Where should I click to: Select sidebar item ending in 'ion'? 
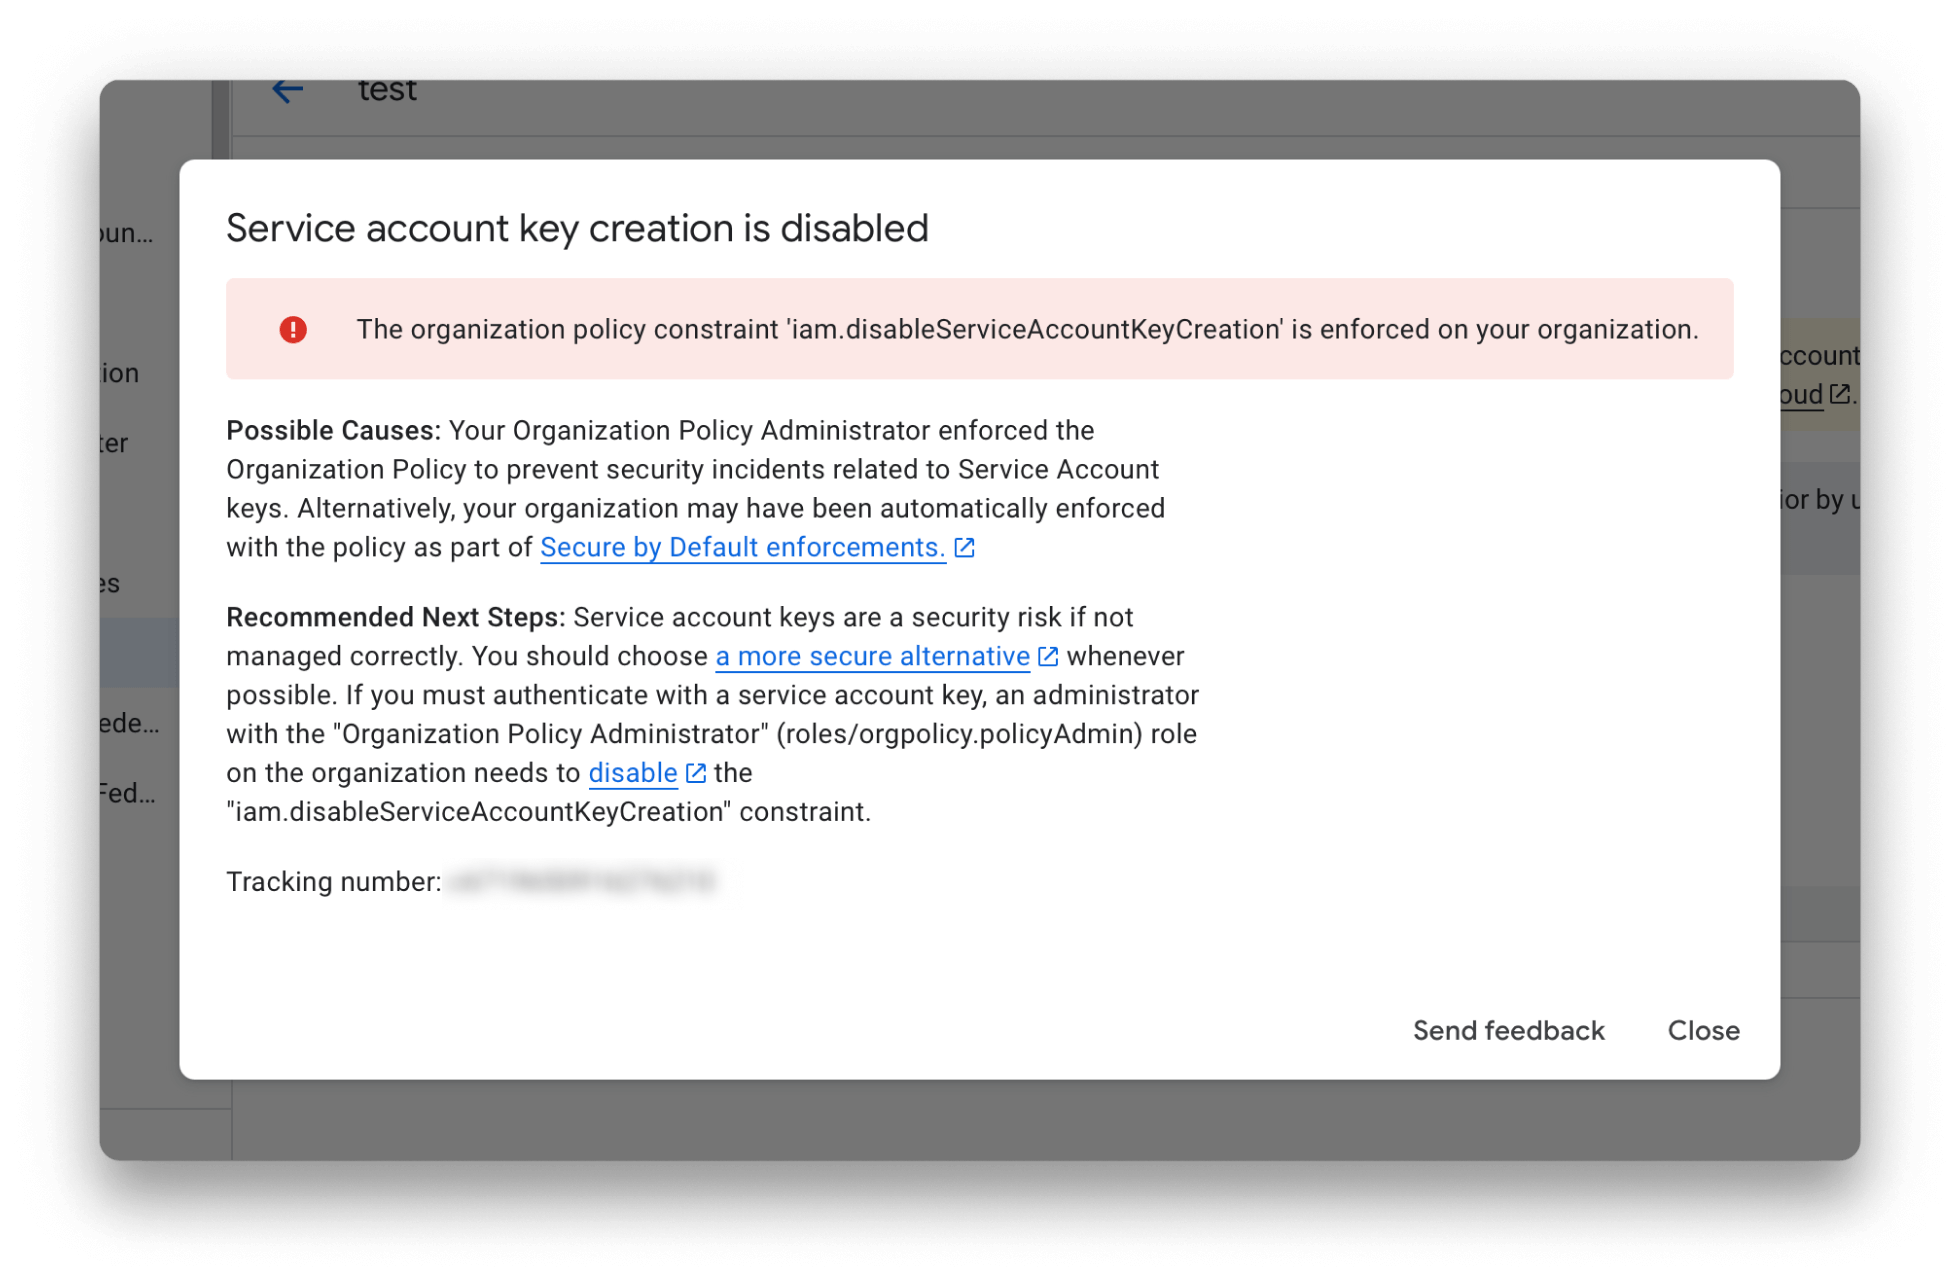(x=121, y=374)
